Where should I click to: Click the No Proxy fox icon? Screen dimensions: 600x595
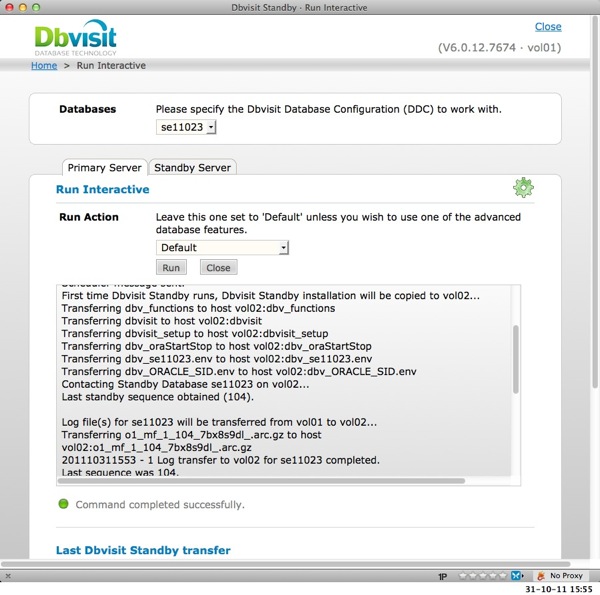pyautogui.click(x=541, y=575)
